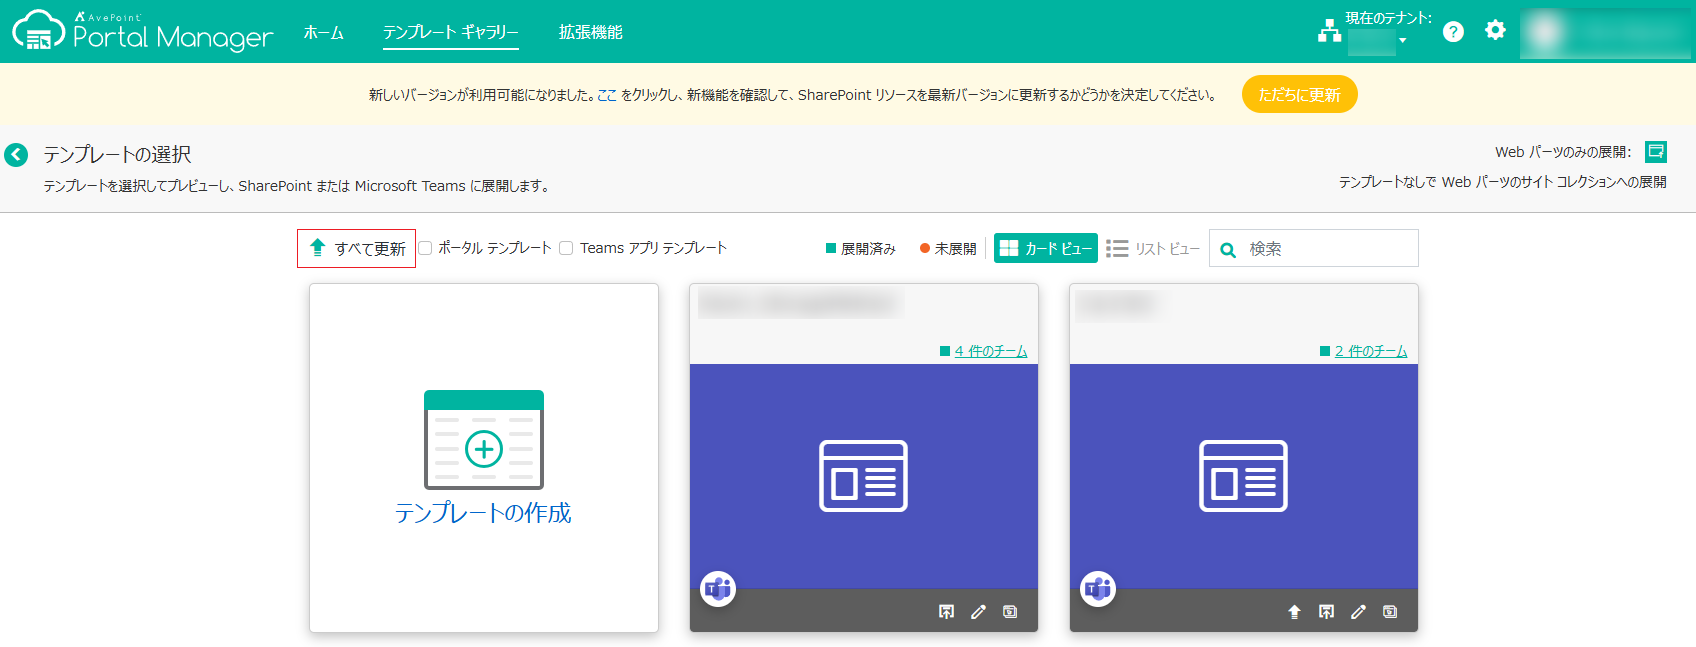Click the 4 件のチーム card template thumbnail
The width and height of the screenshot is (1696, 647).
864,476
